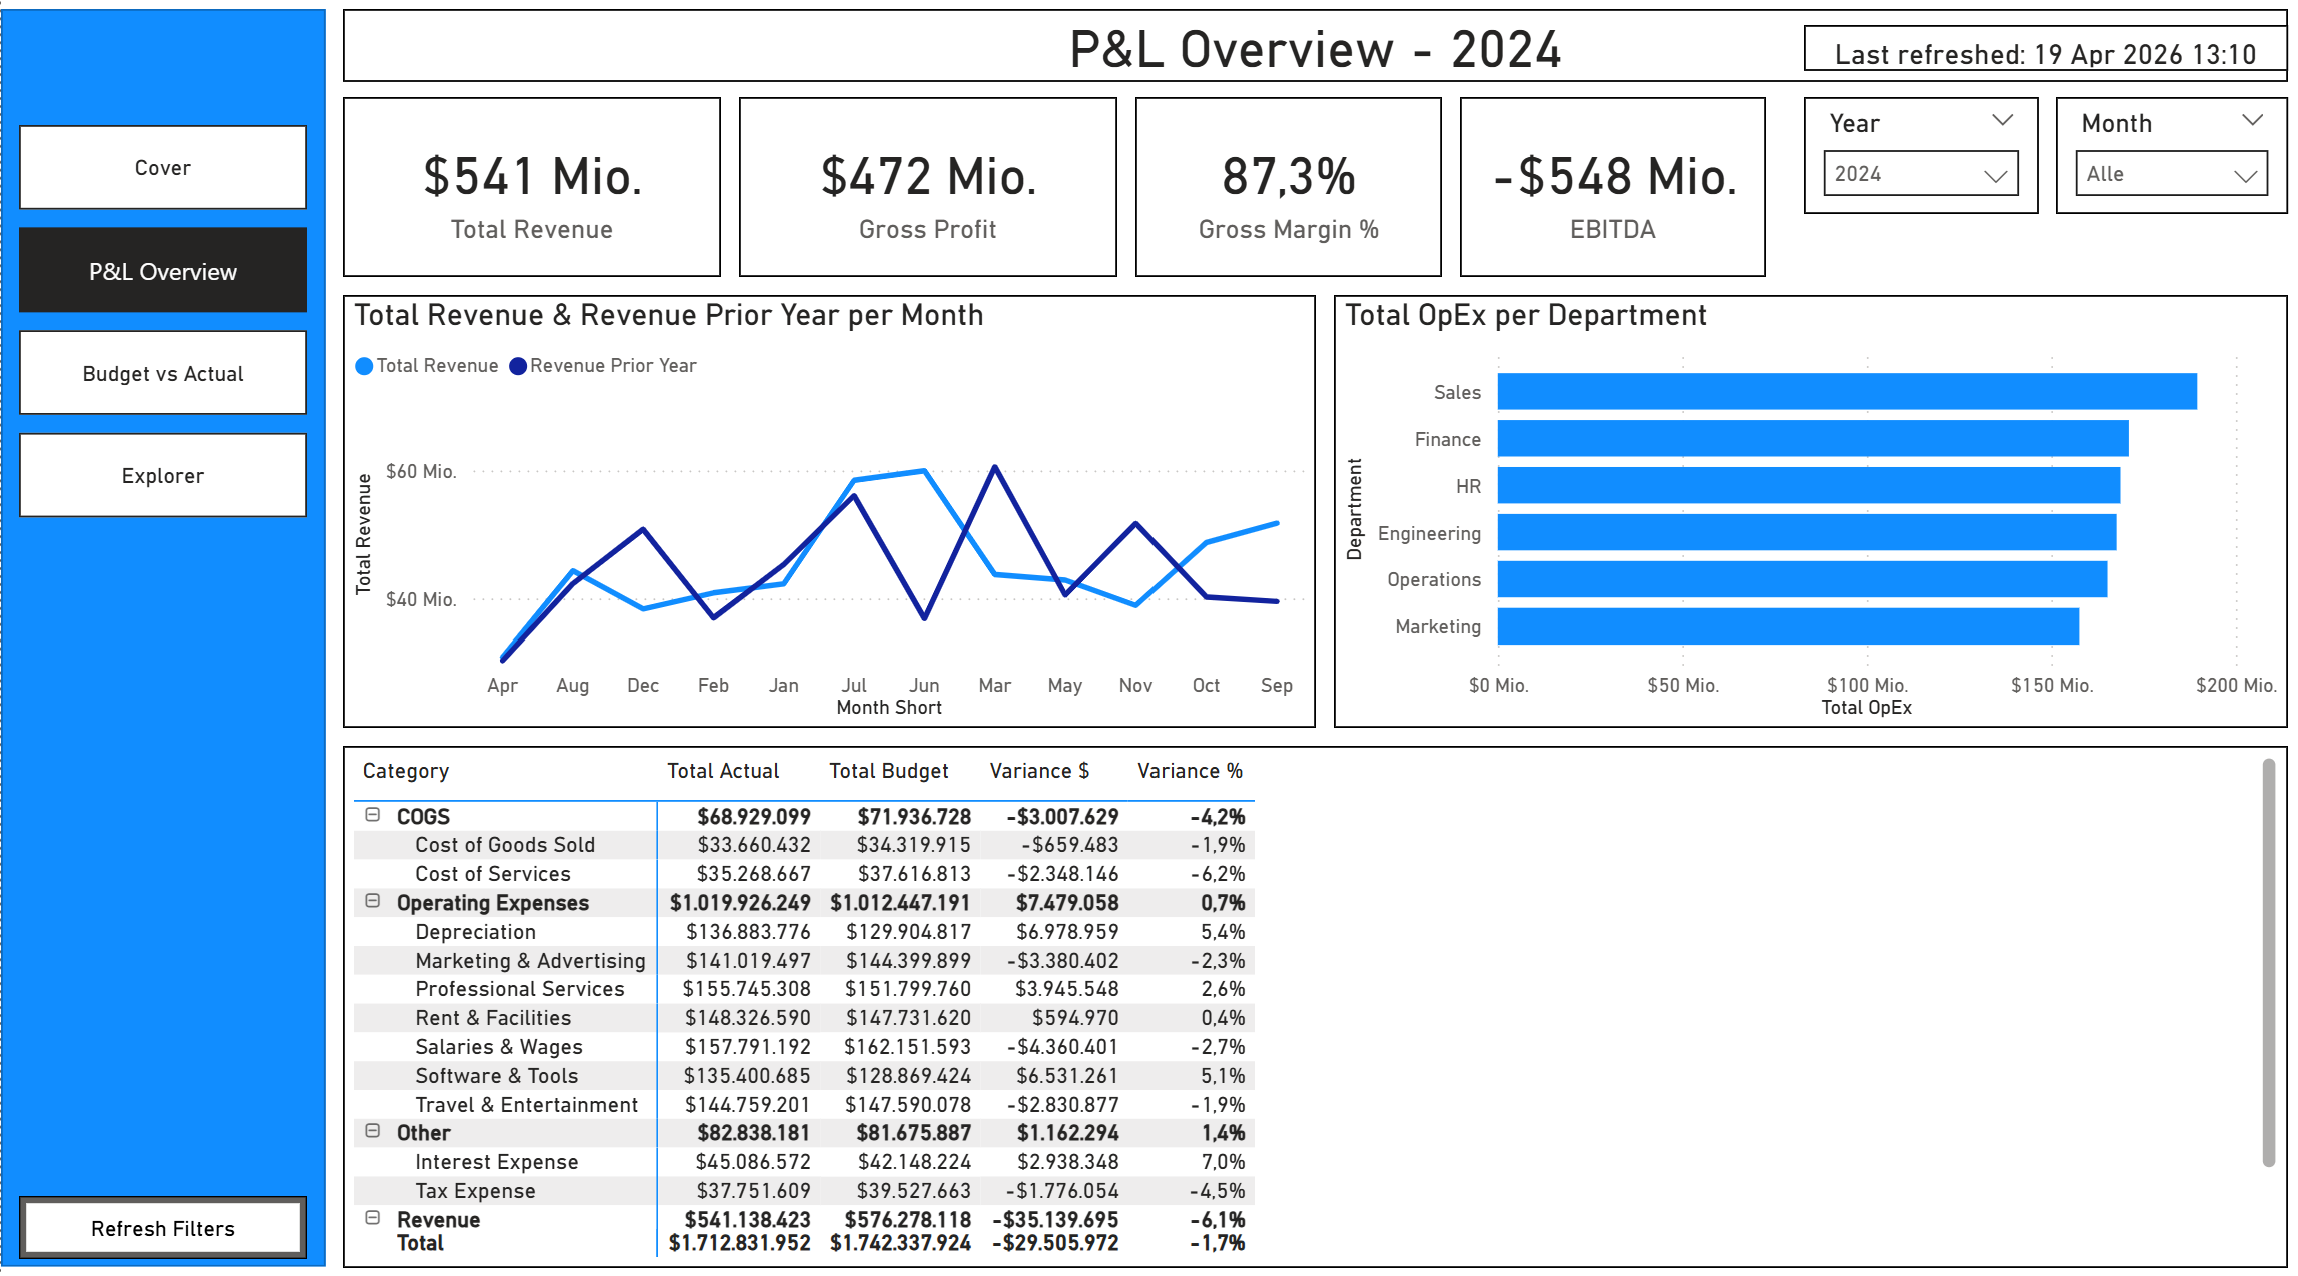Navigate to the Explorer page
This screenshot has height=1276, width=2298.
[162, 475]
